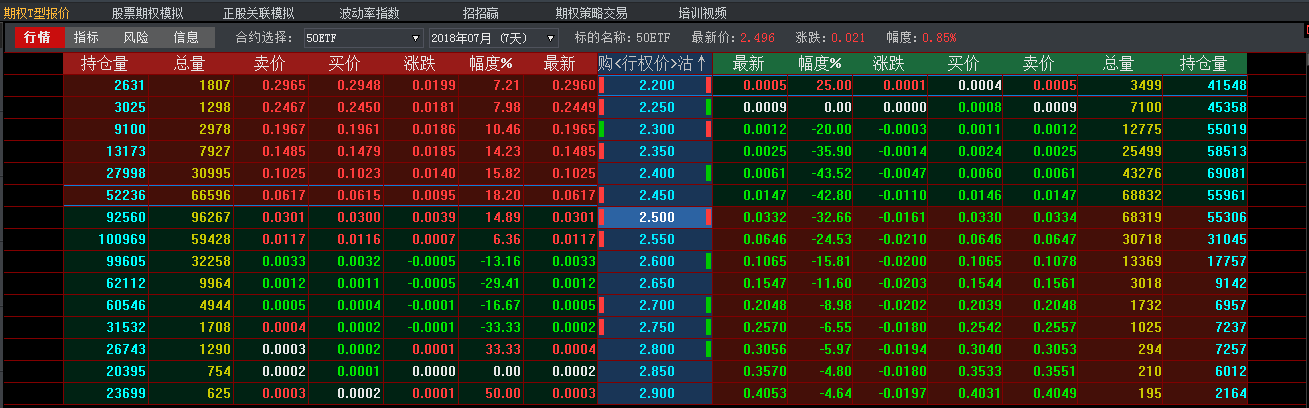Select the 2.600 strike price cell
This screenshot has width=1309, height=408.
[655, 261]
